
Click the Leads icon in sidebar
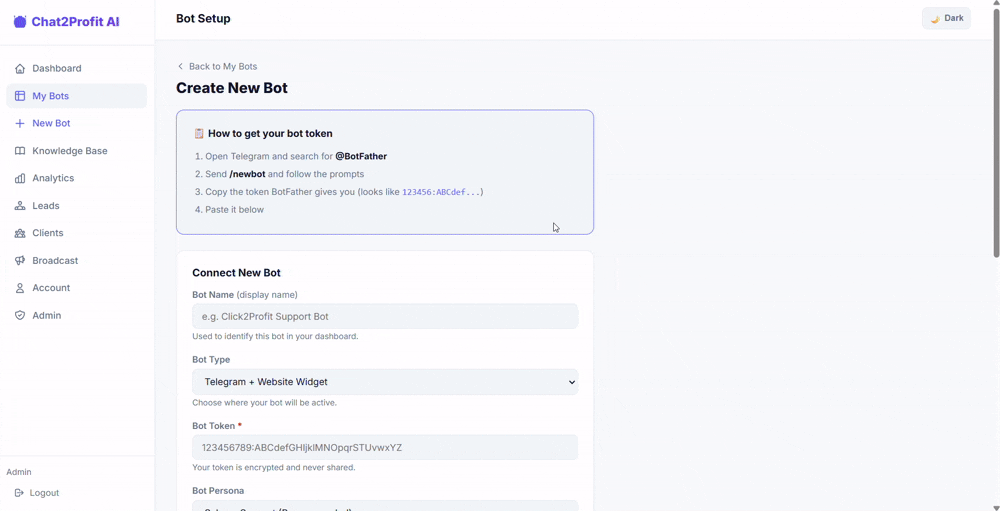[x=20, y=205]
